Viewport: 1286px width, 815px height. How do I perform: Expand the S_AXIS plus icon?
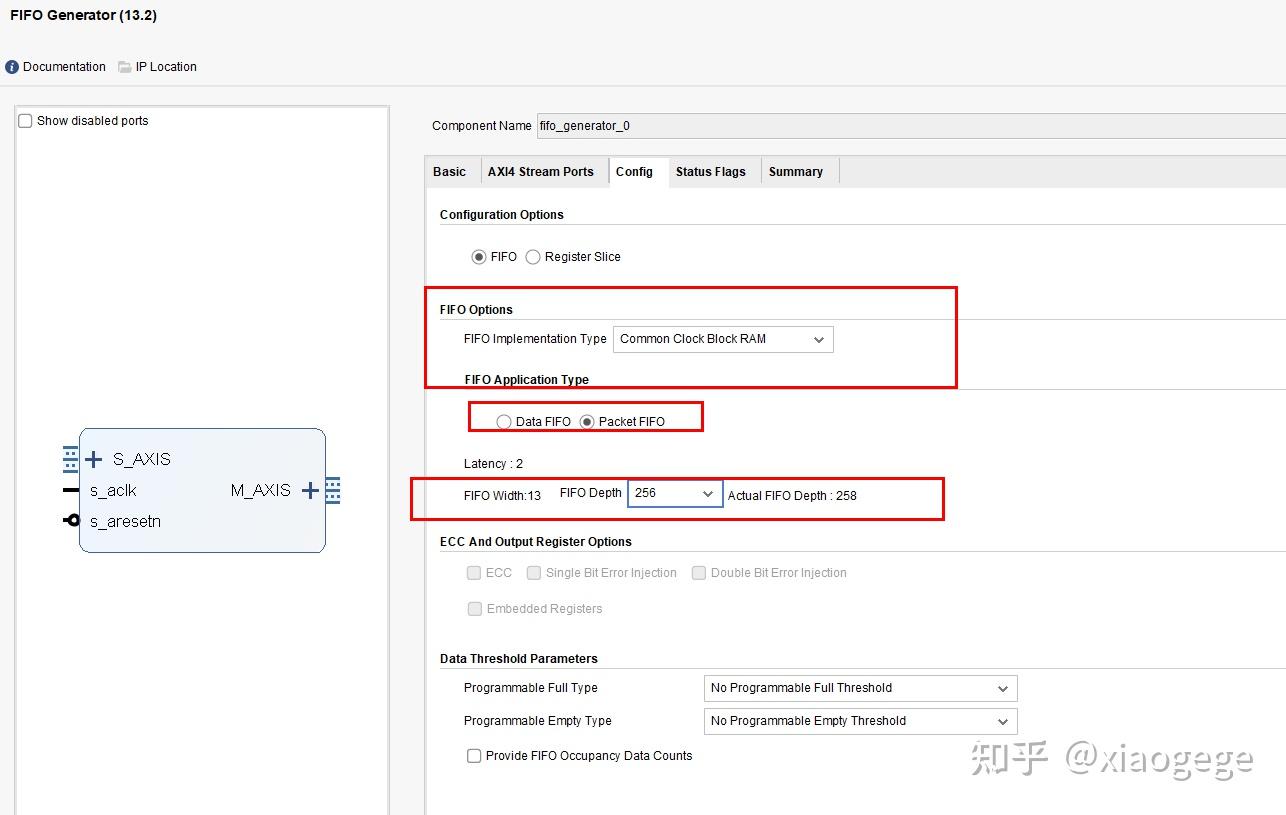[x=94, y=459]
